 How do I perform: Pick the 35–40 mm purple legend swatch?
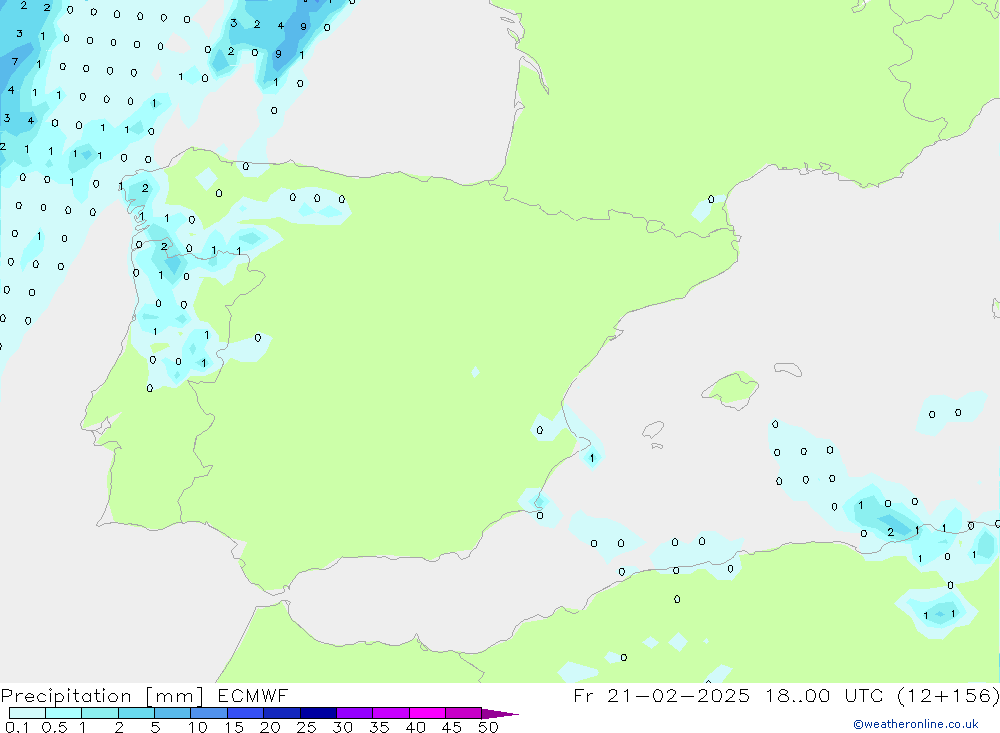pyautogui.click(x=391, y=713)
